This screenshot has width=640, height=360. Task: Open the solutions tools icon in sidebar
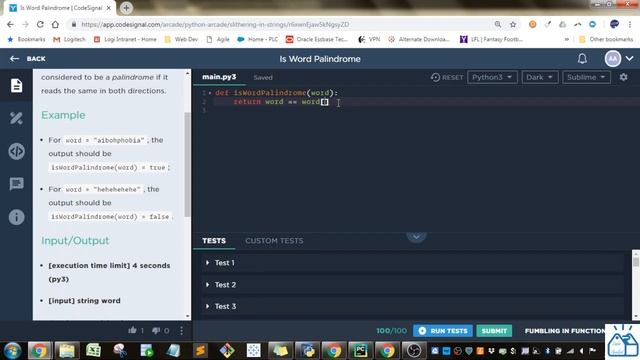pyautogui.click(x=16, y=118)
